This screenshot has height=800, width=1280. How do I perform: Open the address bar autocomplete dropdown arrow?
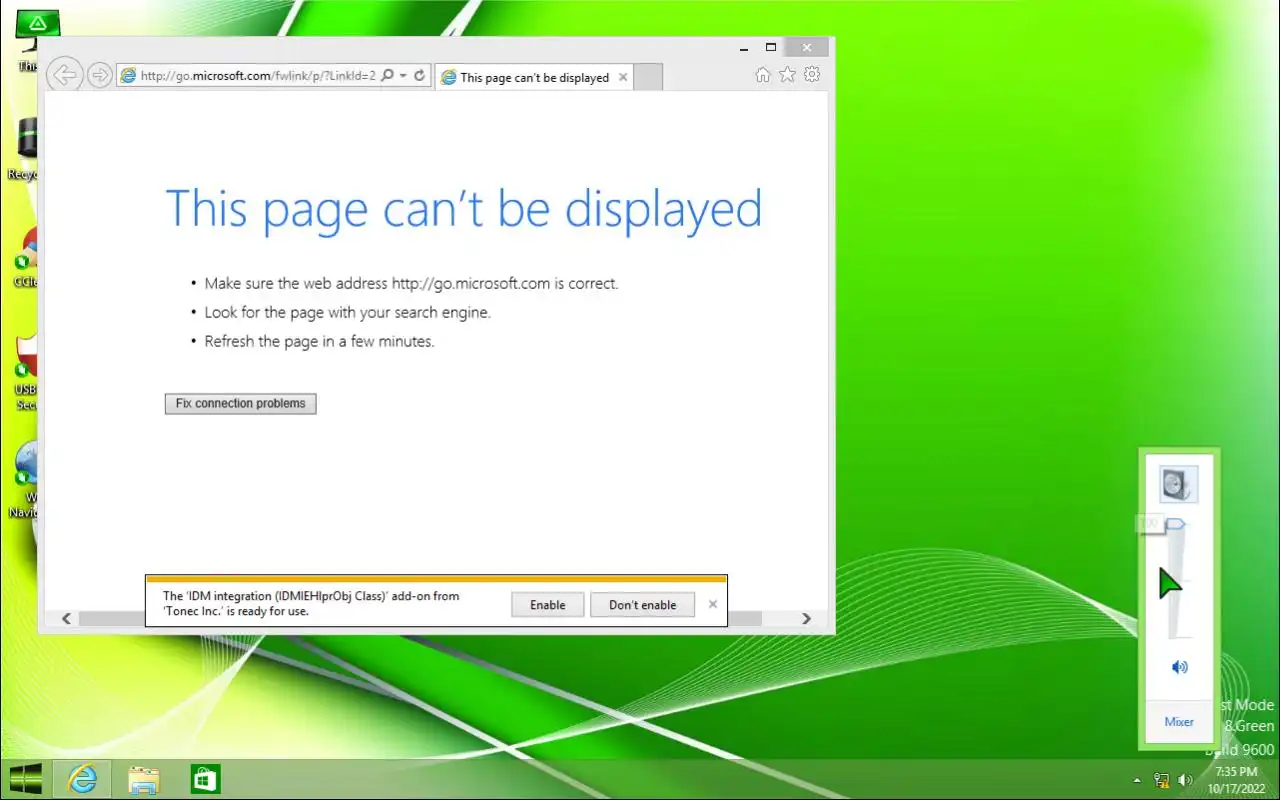point(403,76)
